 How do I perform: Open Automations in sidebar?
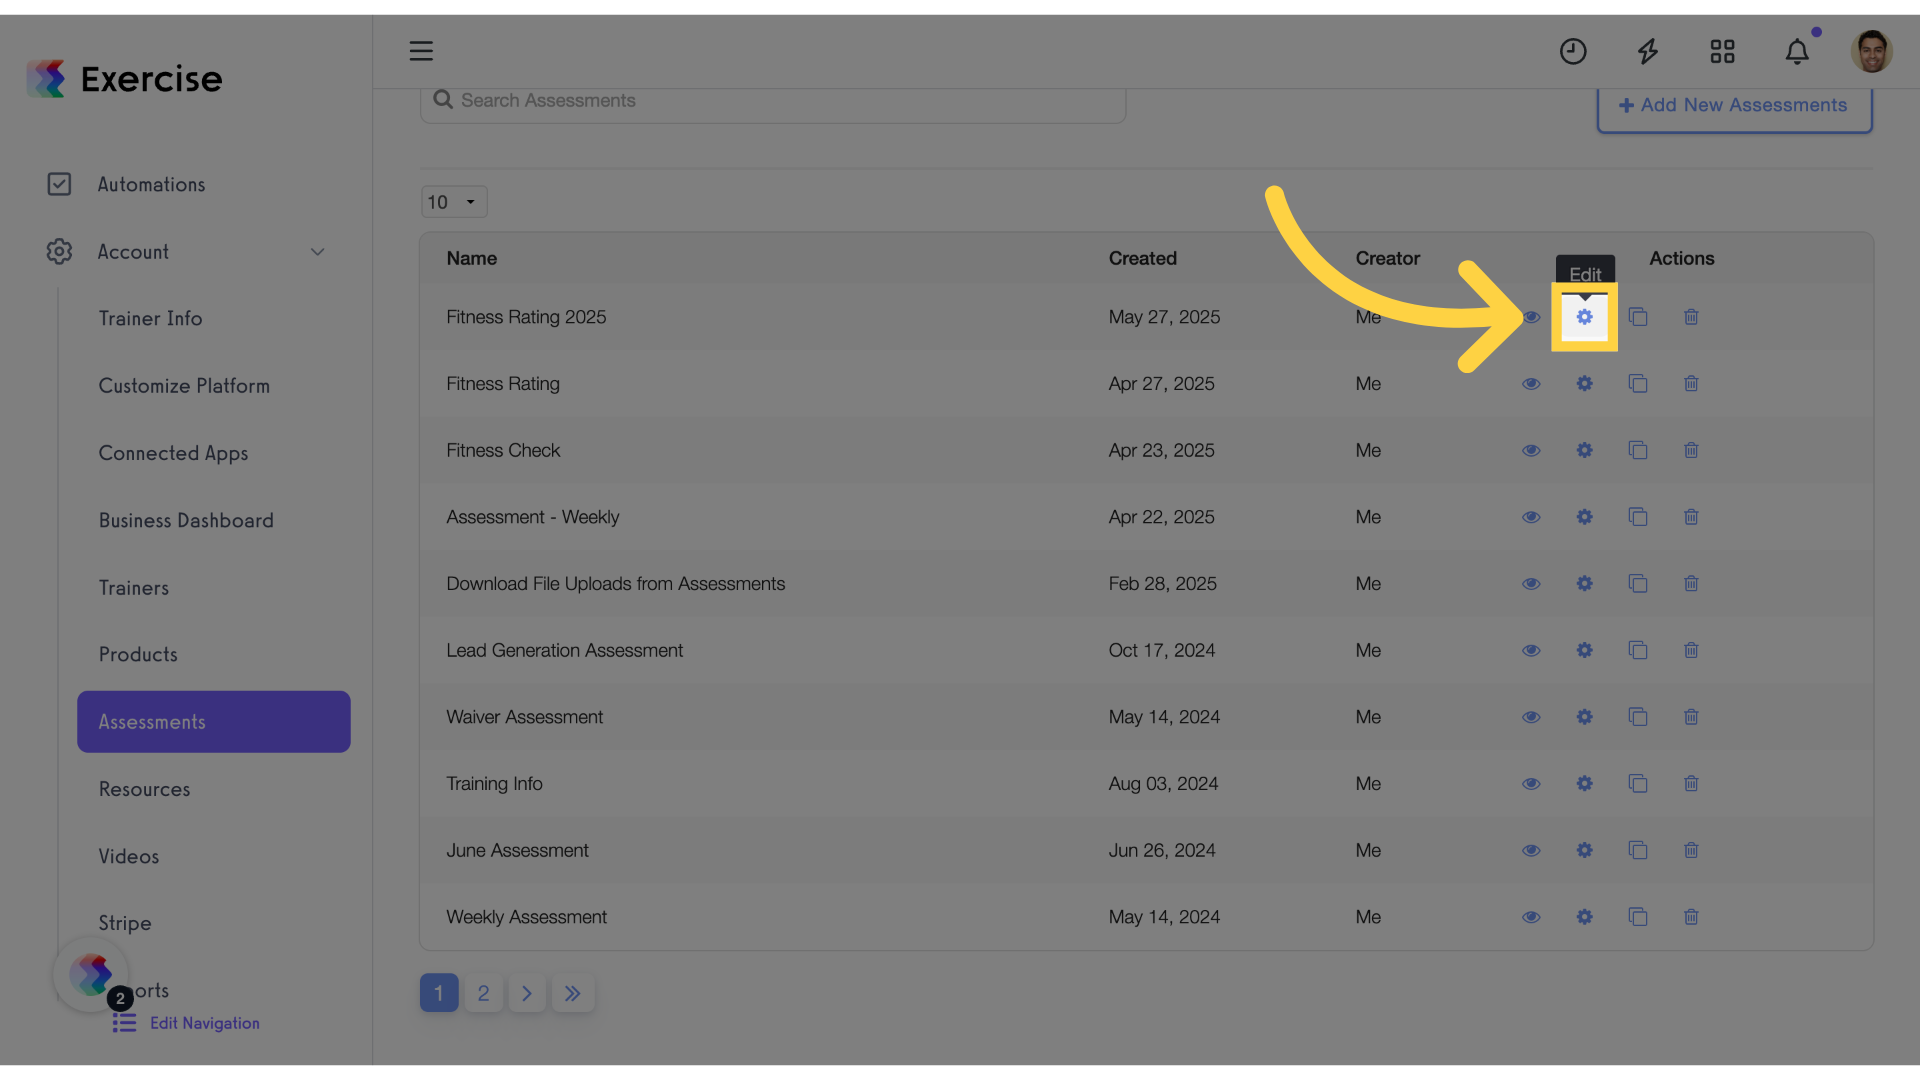pos(151,185)
